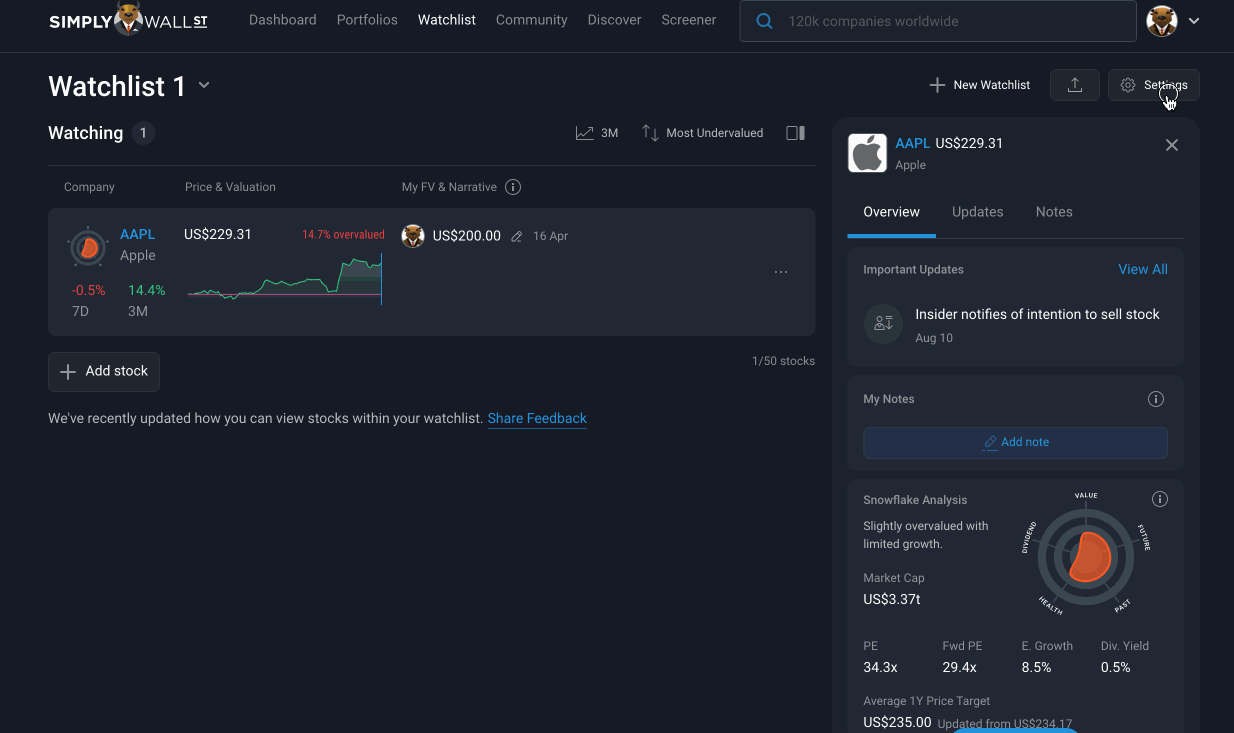
Task: Open watchlist Settings
Action: pos(1153,85)
